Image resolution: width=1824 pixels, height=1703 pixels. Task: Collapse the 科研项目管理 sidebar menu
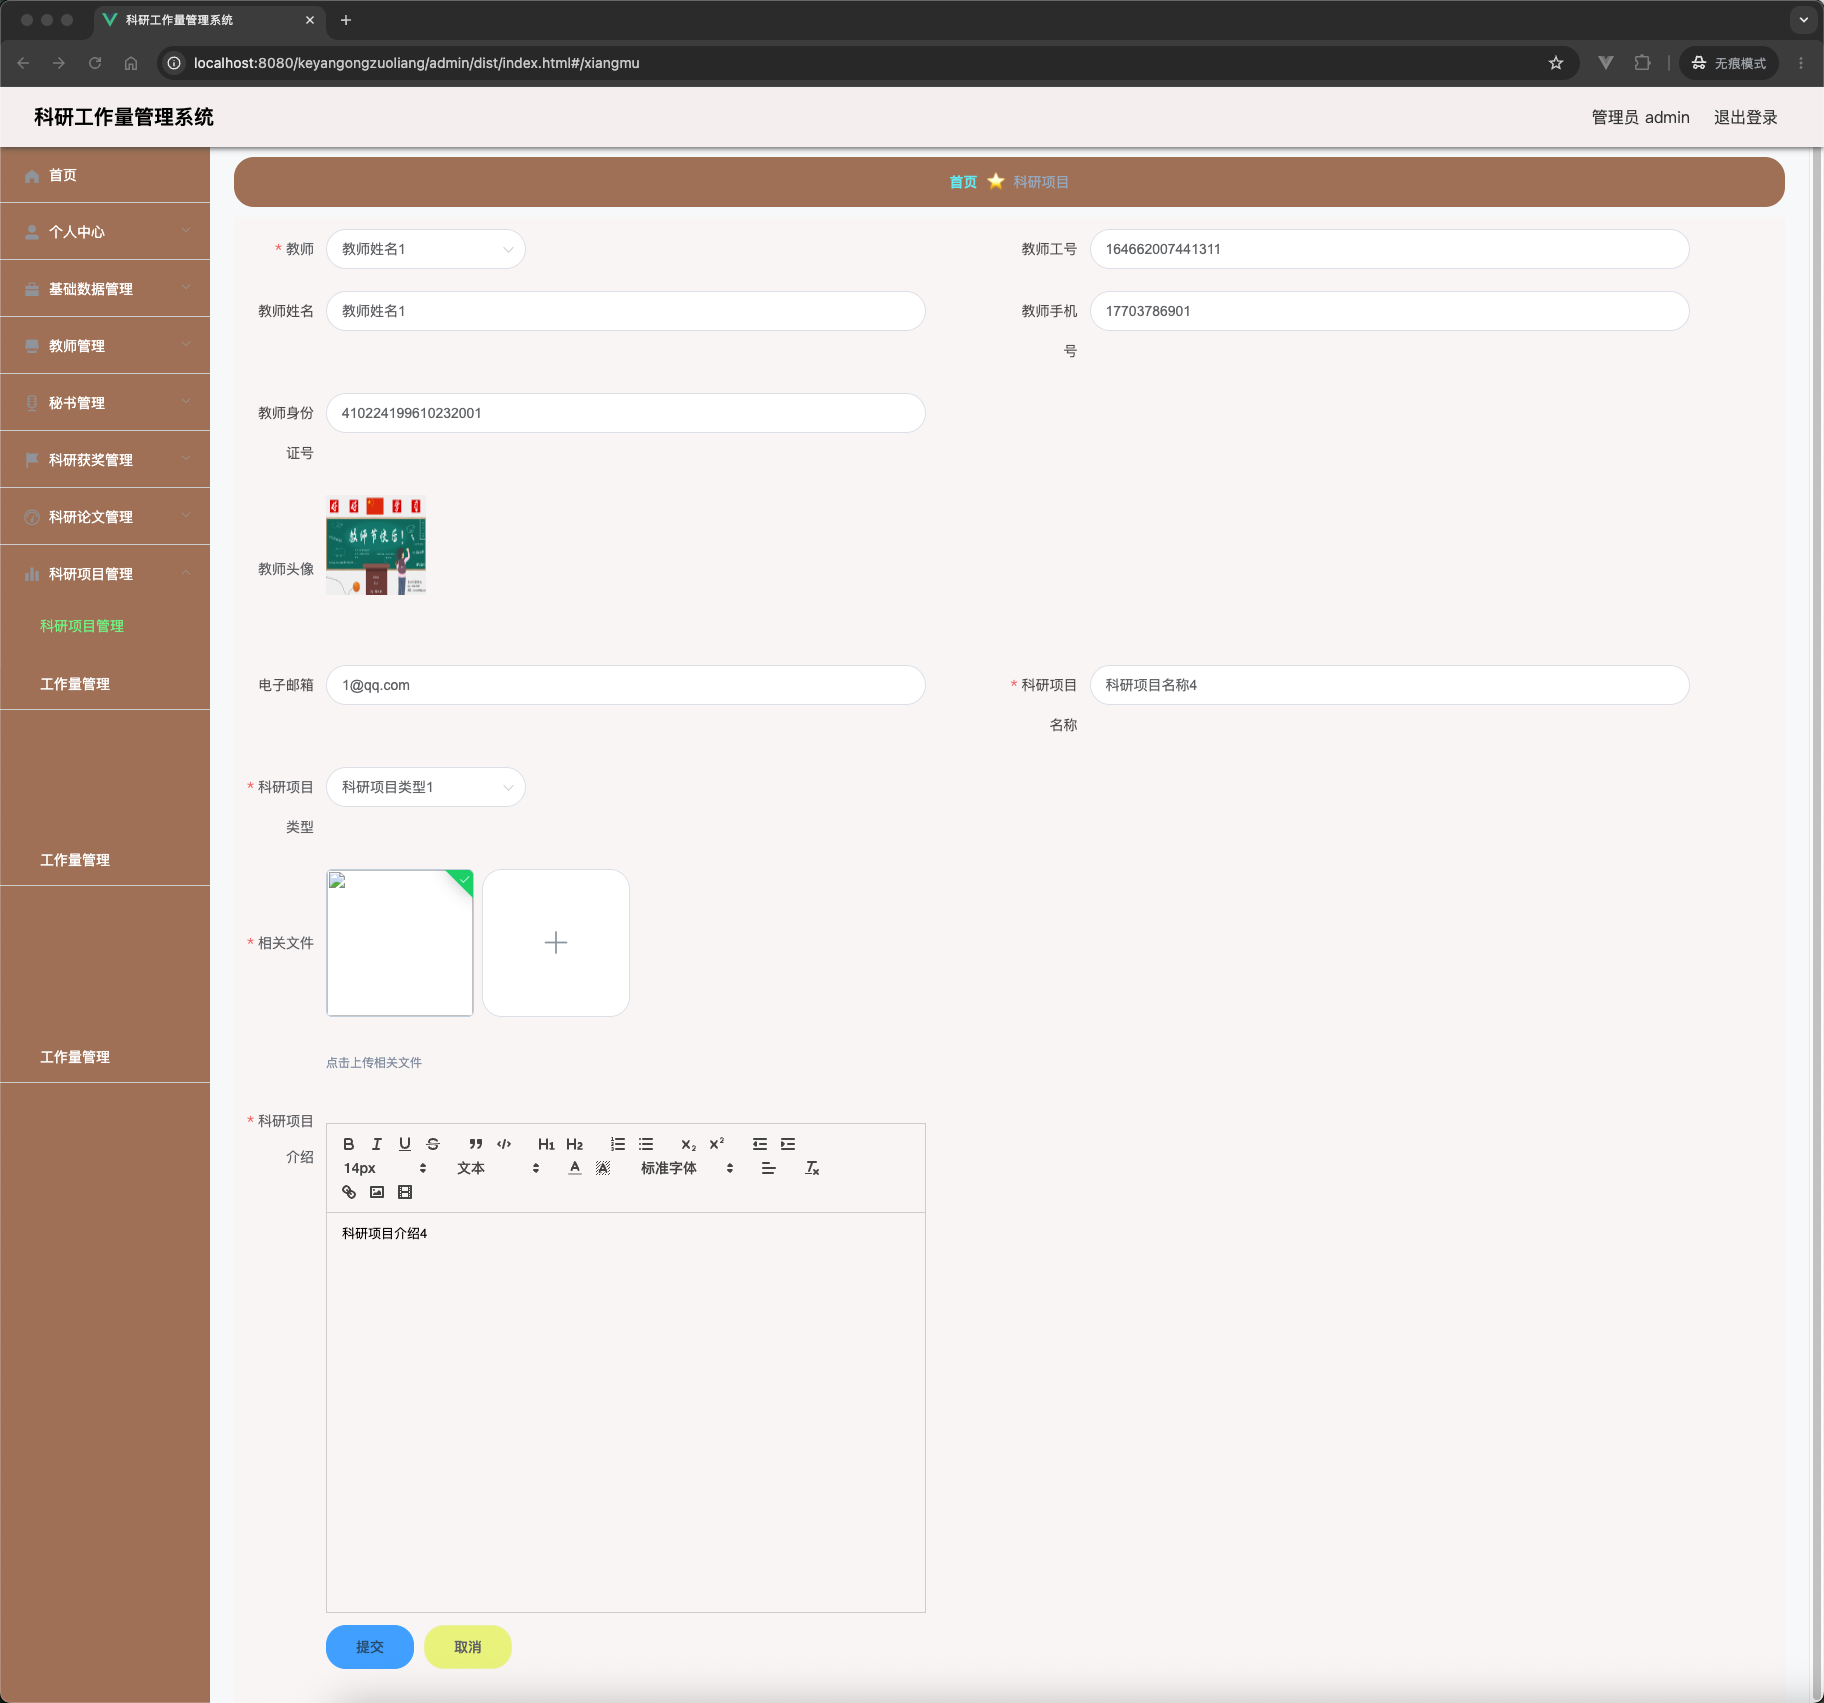[x=105, y=574]
